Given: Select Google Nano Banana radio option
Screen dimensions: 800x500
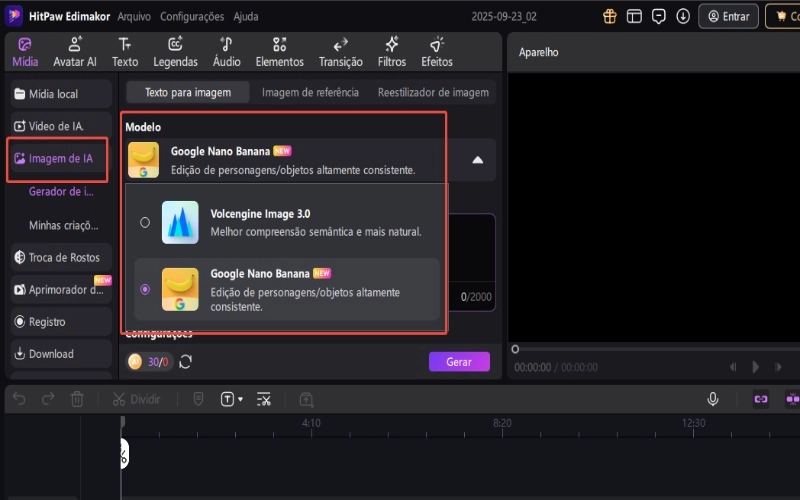Looking at the screenshot, I should pyautogui.click(x=146, y=289).
